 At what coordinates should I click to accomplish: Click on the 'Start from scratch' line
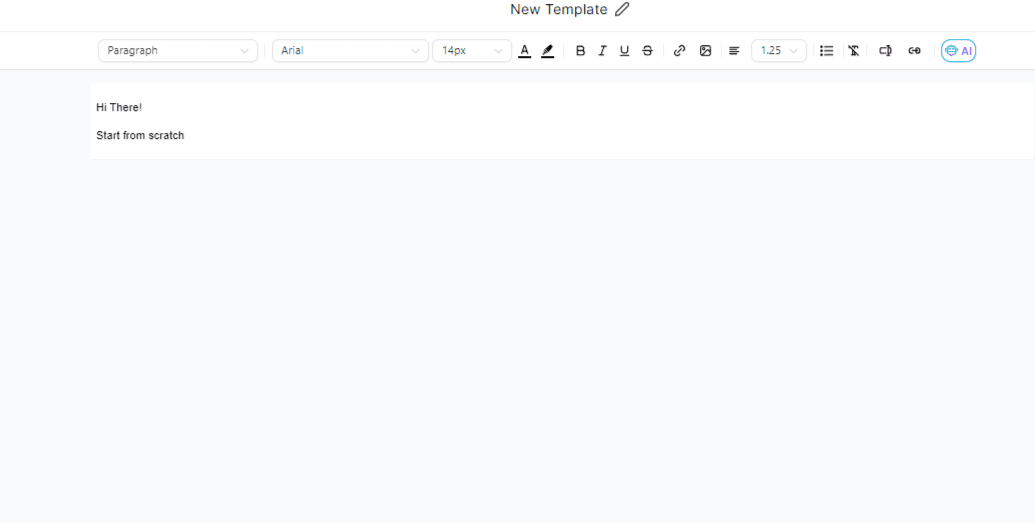click(140, 135)
